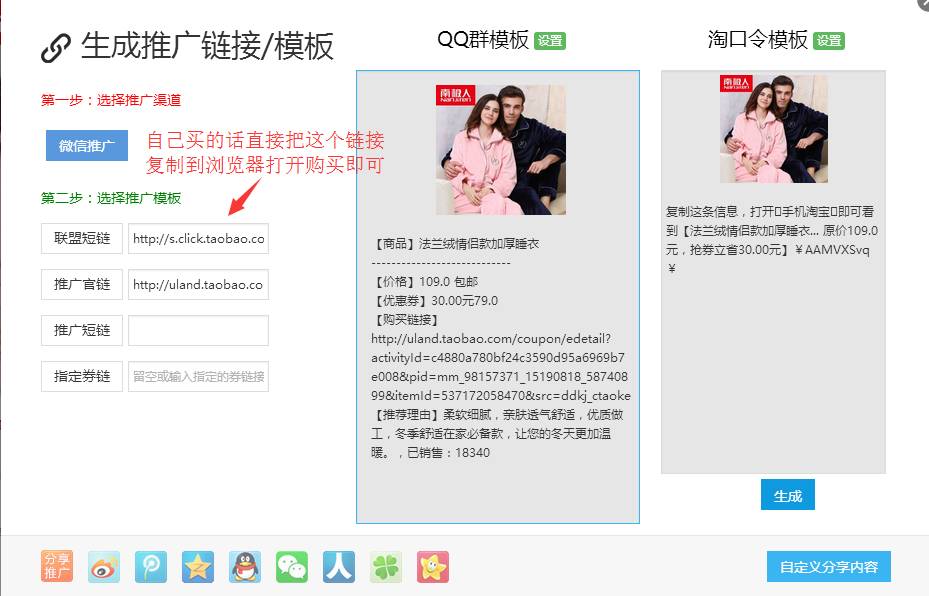929x596 pixels.
Task: Focus the empty 推广短链 text field
Action: [198, 331]
